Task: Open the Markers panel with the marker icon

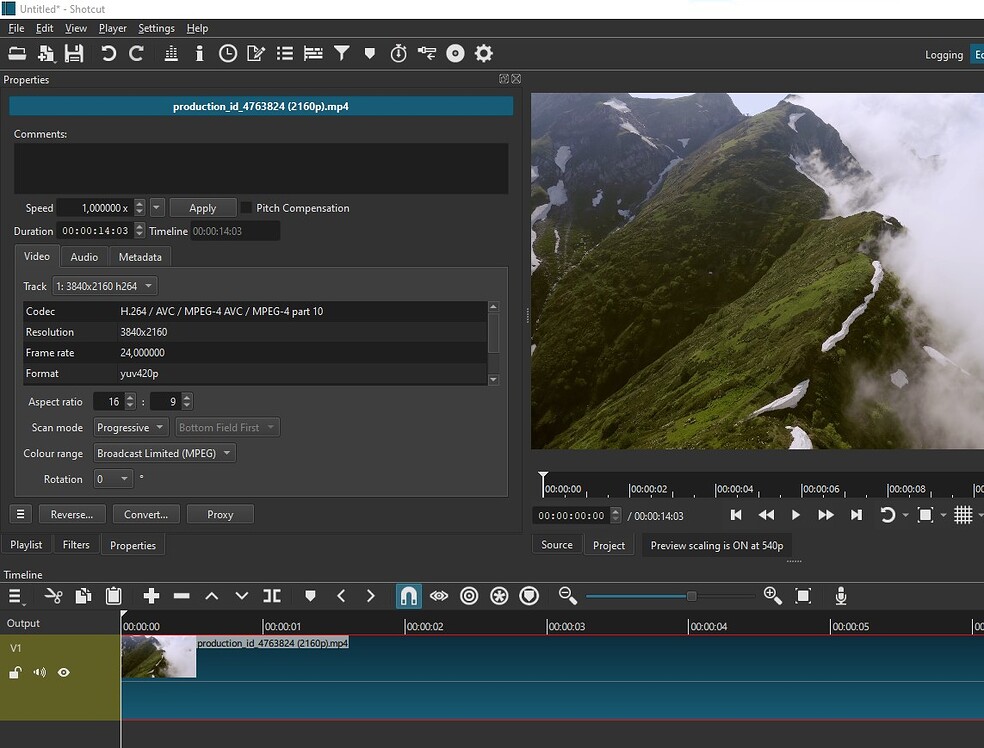Action: pos(370,53)
